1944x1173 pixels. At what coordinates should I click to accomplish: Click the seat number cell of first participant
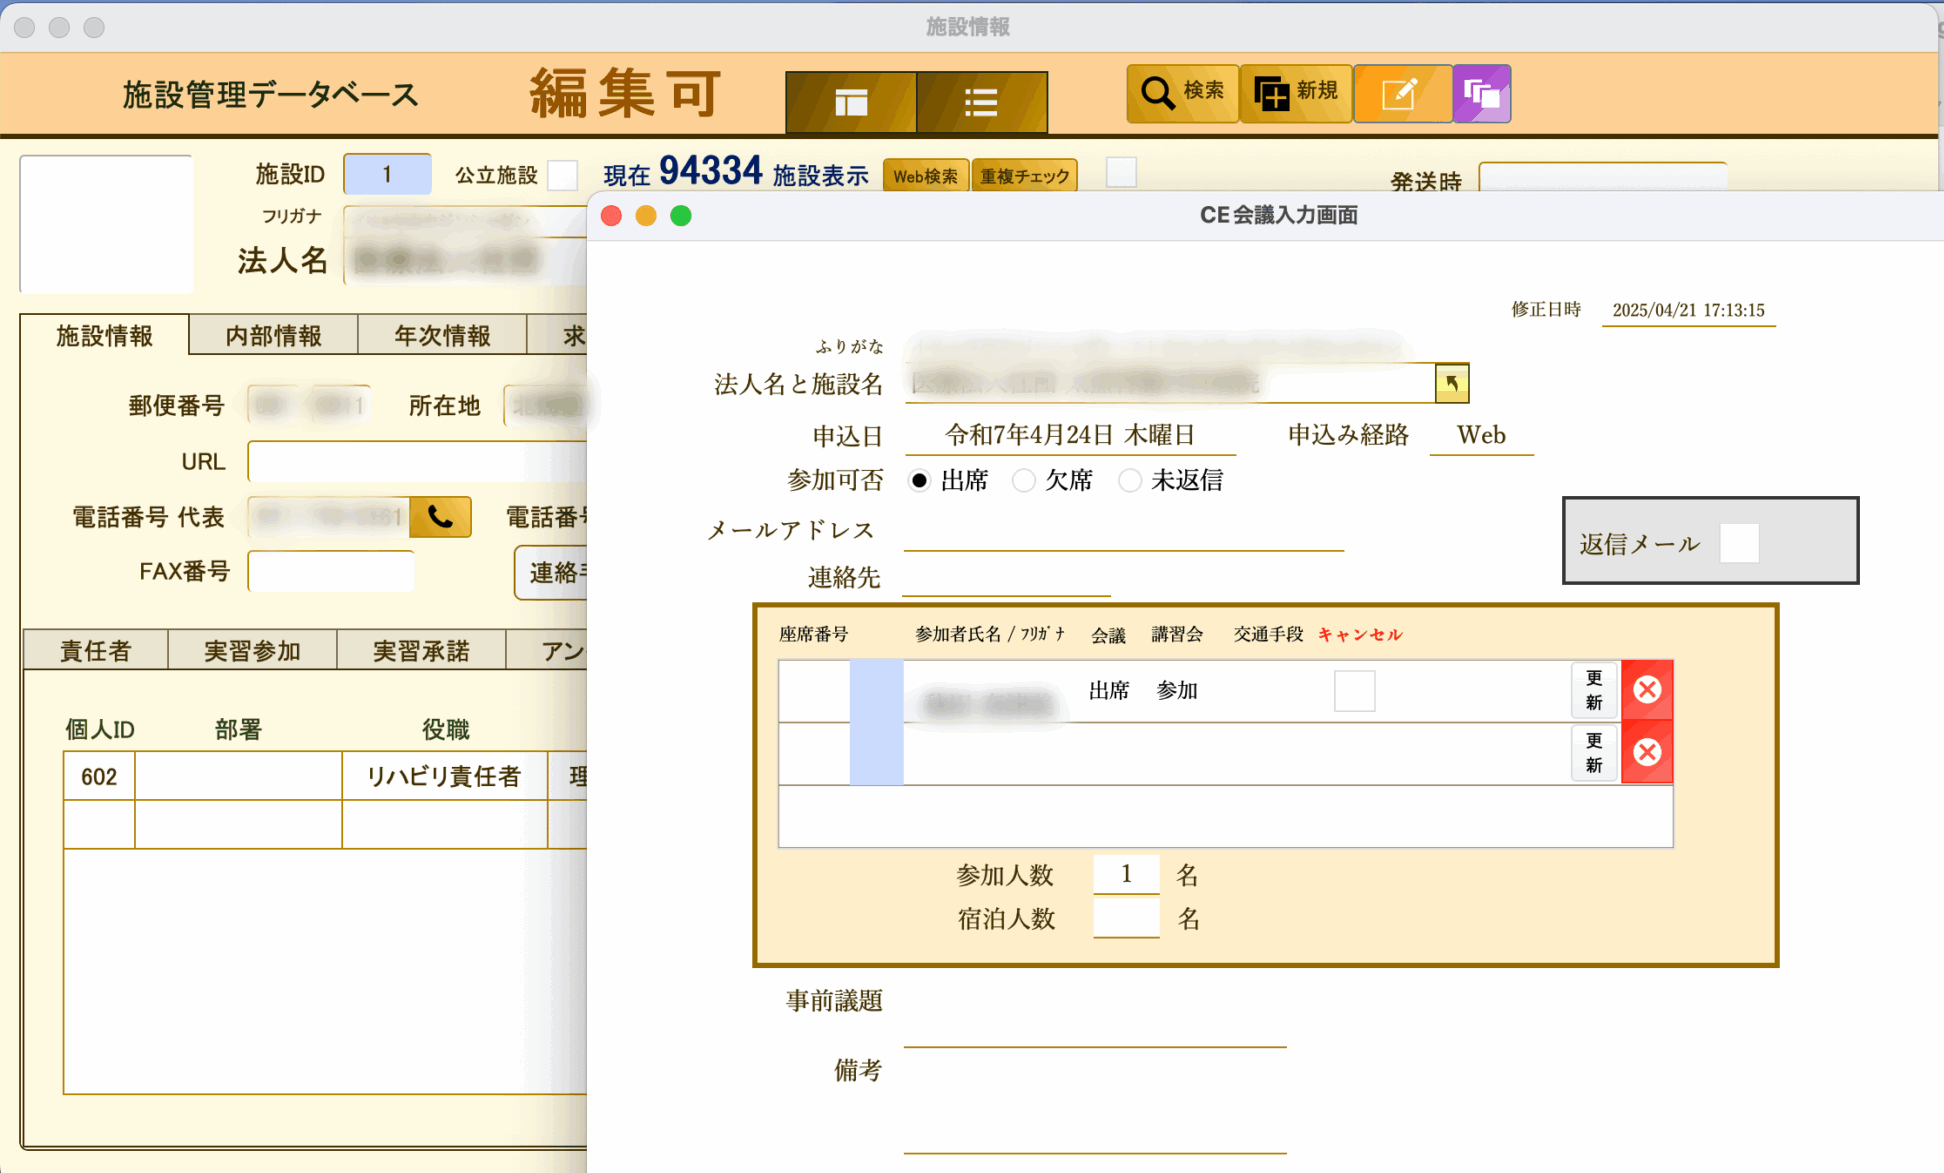coord(814,691)
